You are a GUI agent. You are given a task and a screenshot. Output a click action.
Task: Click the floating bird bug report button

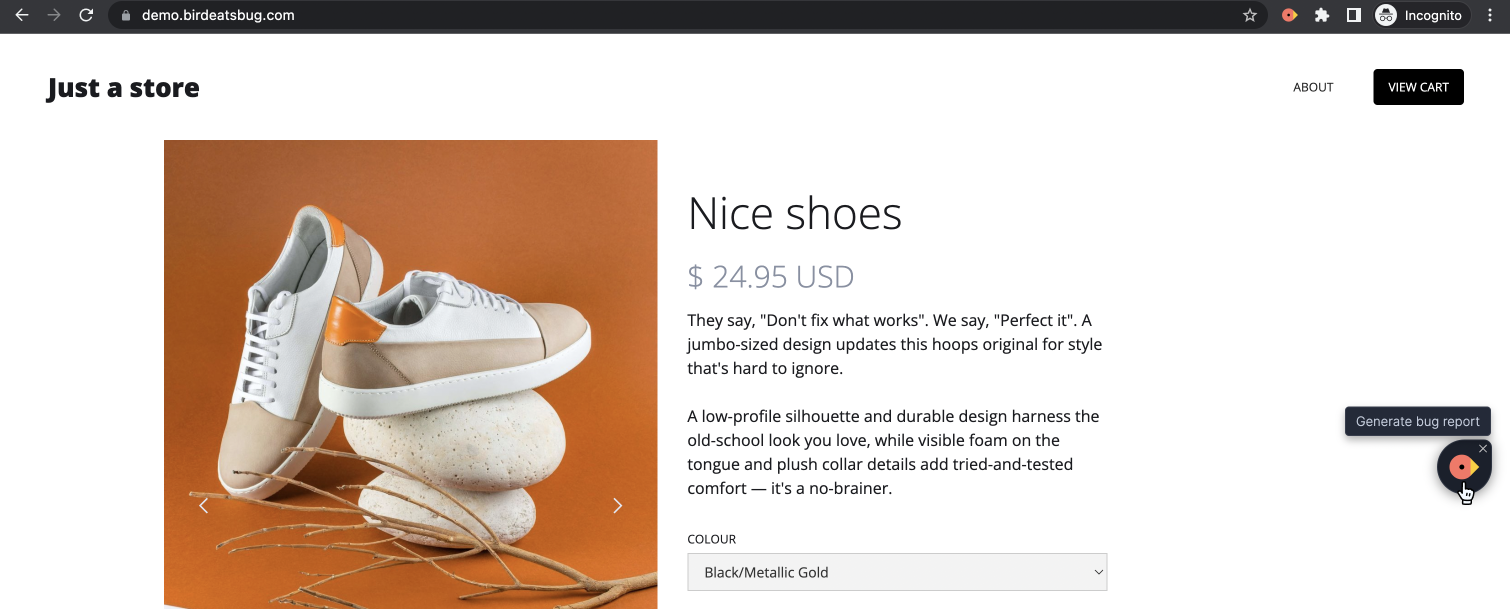pos(1463,467)
